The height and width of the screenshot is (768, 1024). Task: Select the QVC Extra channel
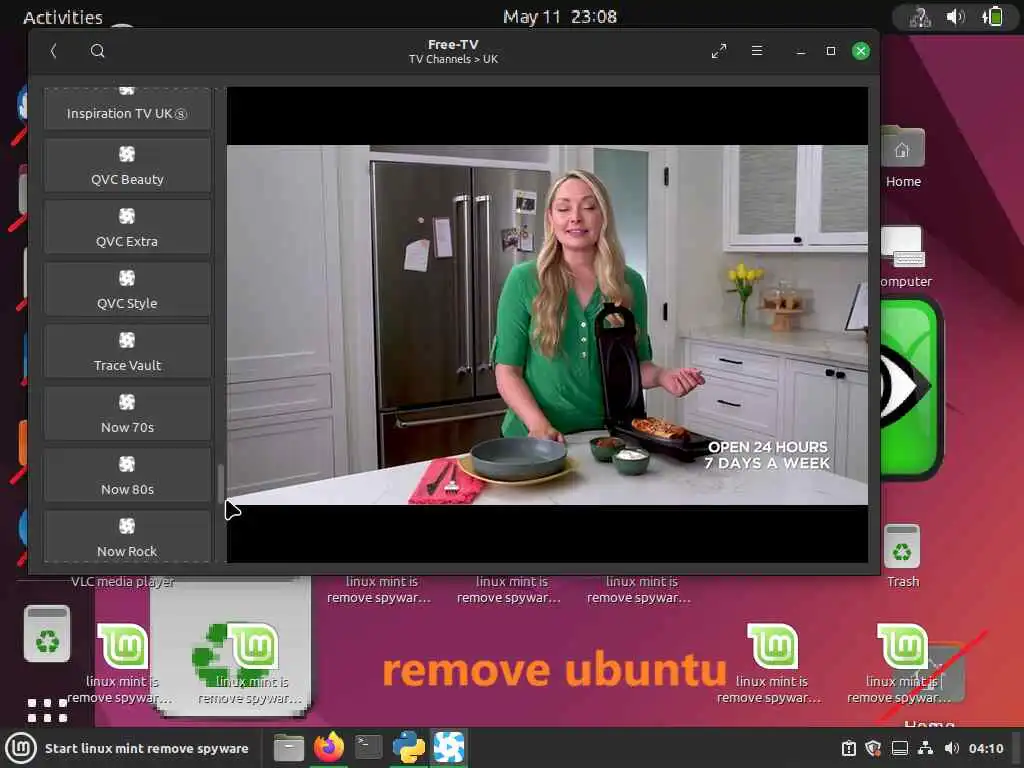tap(127, 227)
